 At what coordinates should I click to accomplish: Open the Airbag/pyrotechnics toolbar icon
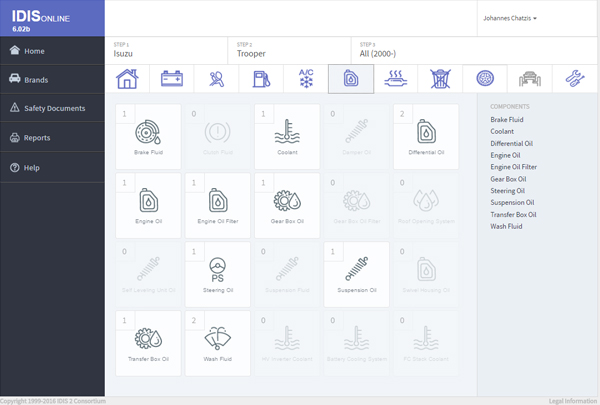217,79
